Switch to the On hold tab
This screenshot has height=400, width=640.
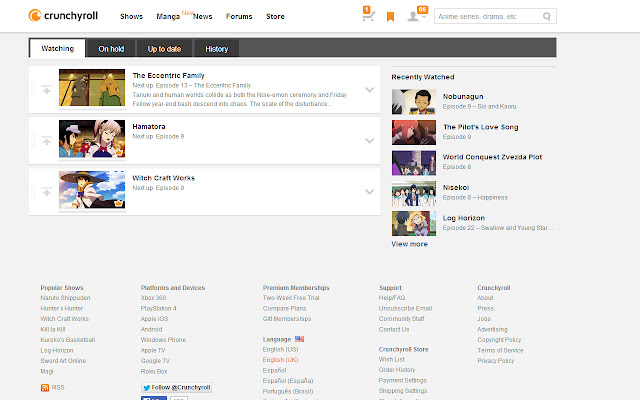pos(111,49)
